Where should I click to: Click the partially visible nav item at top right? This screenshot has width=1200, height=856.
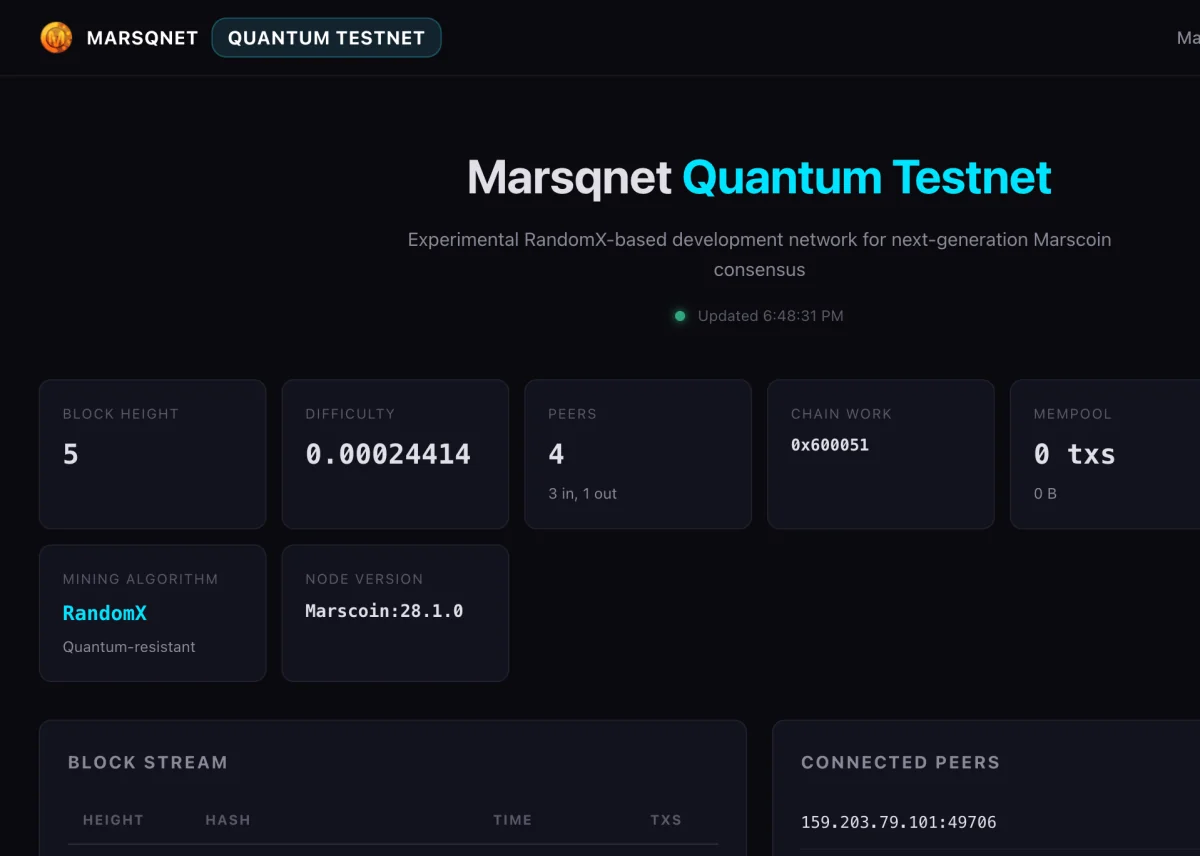[x=1186, y=37]
